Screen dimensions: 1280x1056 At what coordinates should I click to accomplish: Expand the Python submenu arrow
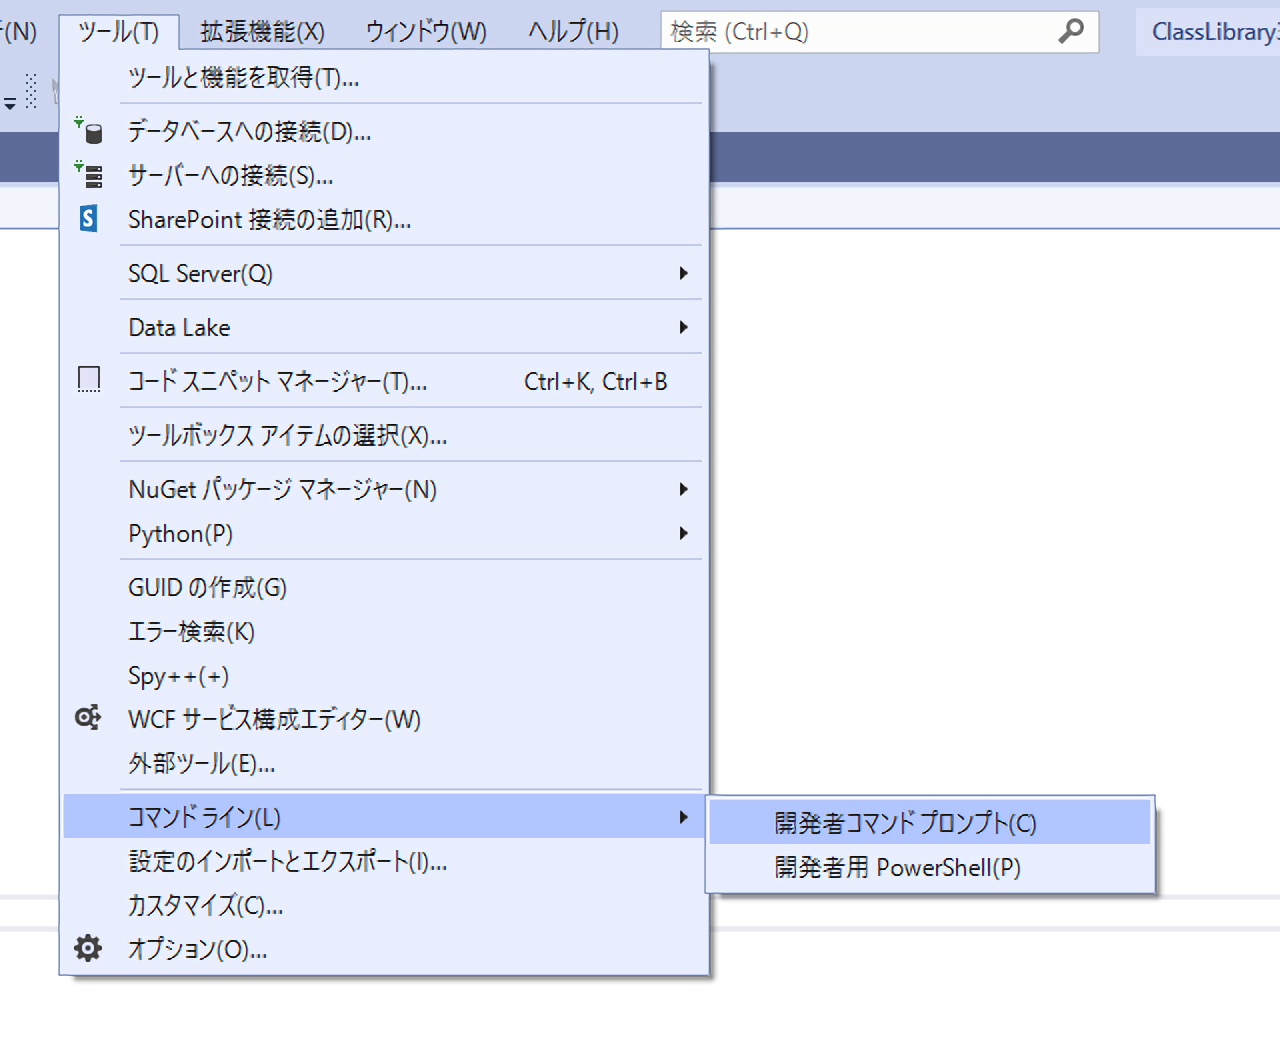(683, 533)
